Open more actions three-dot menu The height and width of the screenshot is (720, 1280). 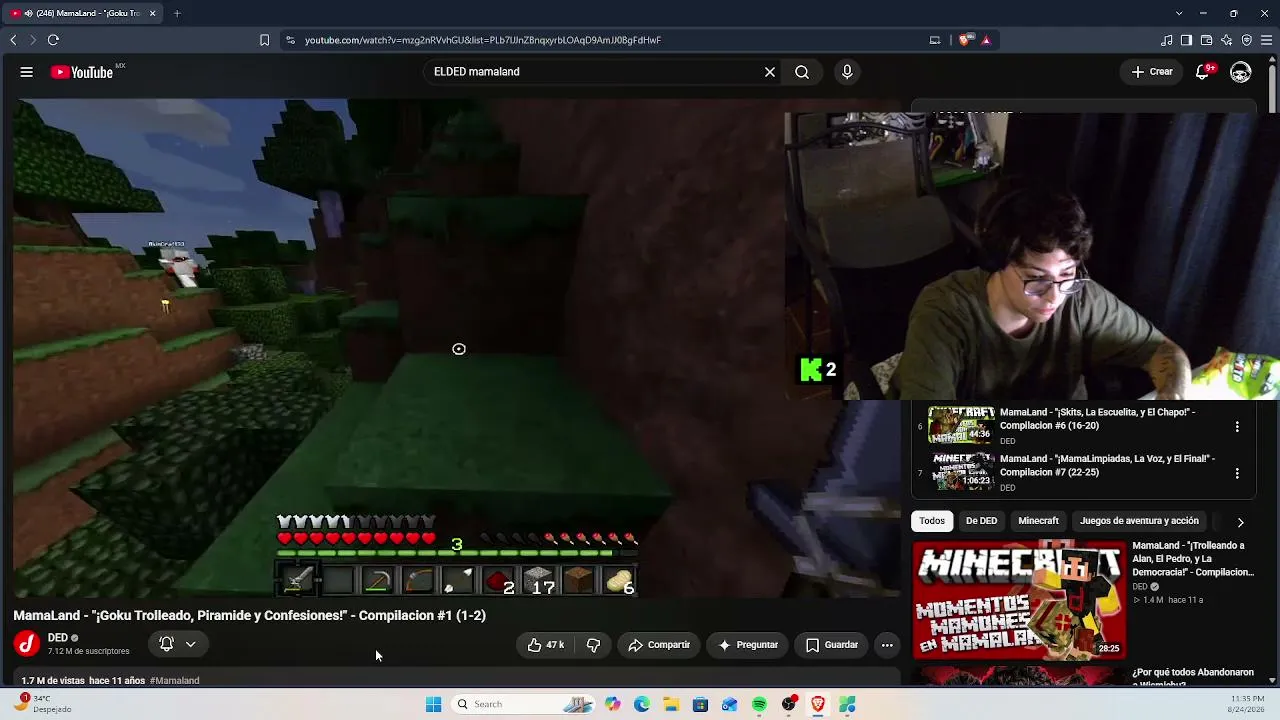(x=887, y=645)
